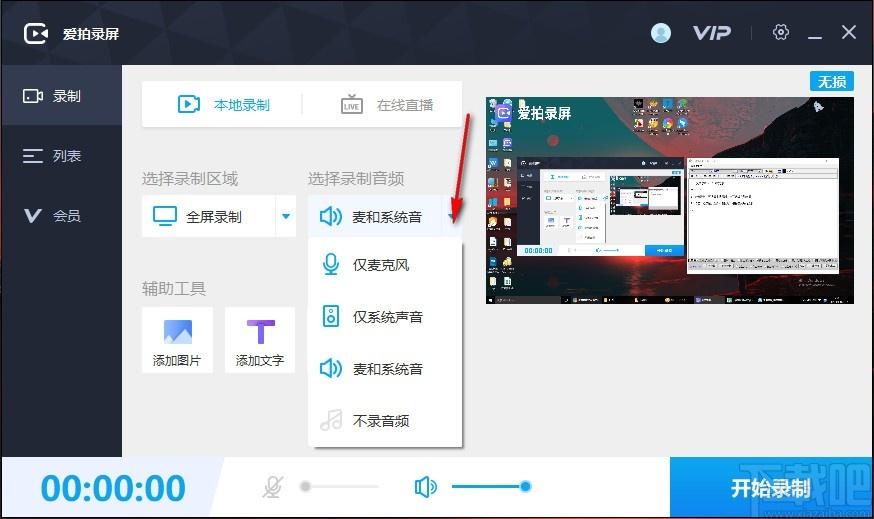
Task: Click the 无损 quality badge
Action: [x=832, y=82]
